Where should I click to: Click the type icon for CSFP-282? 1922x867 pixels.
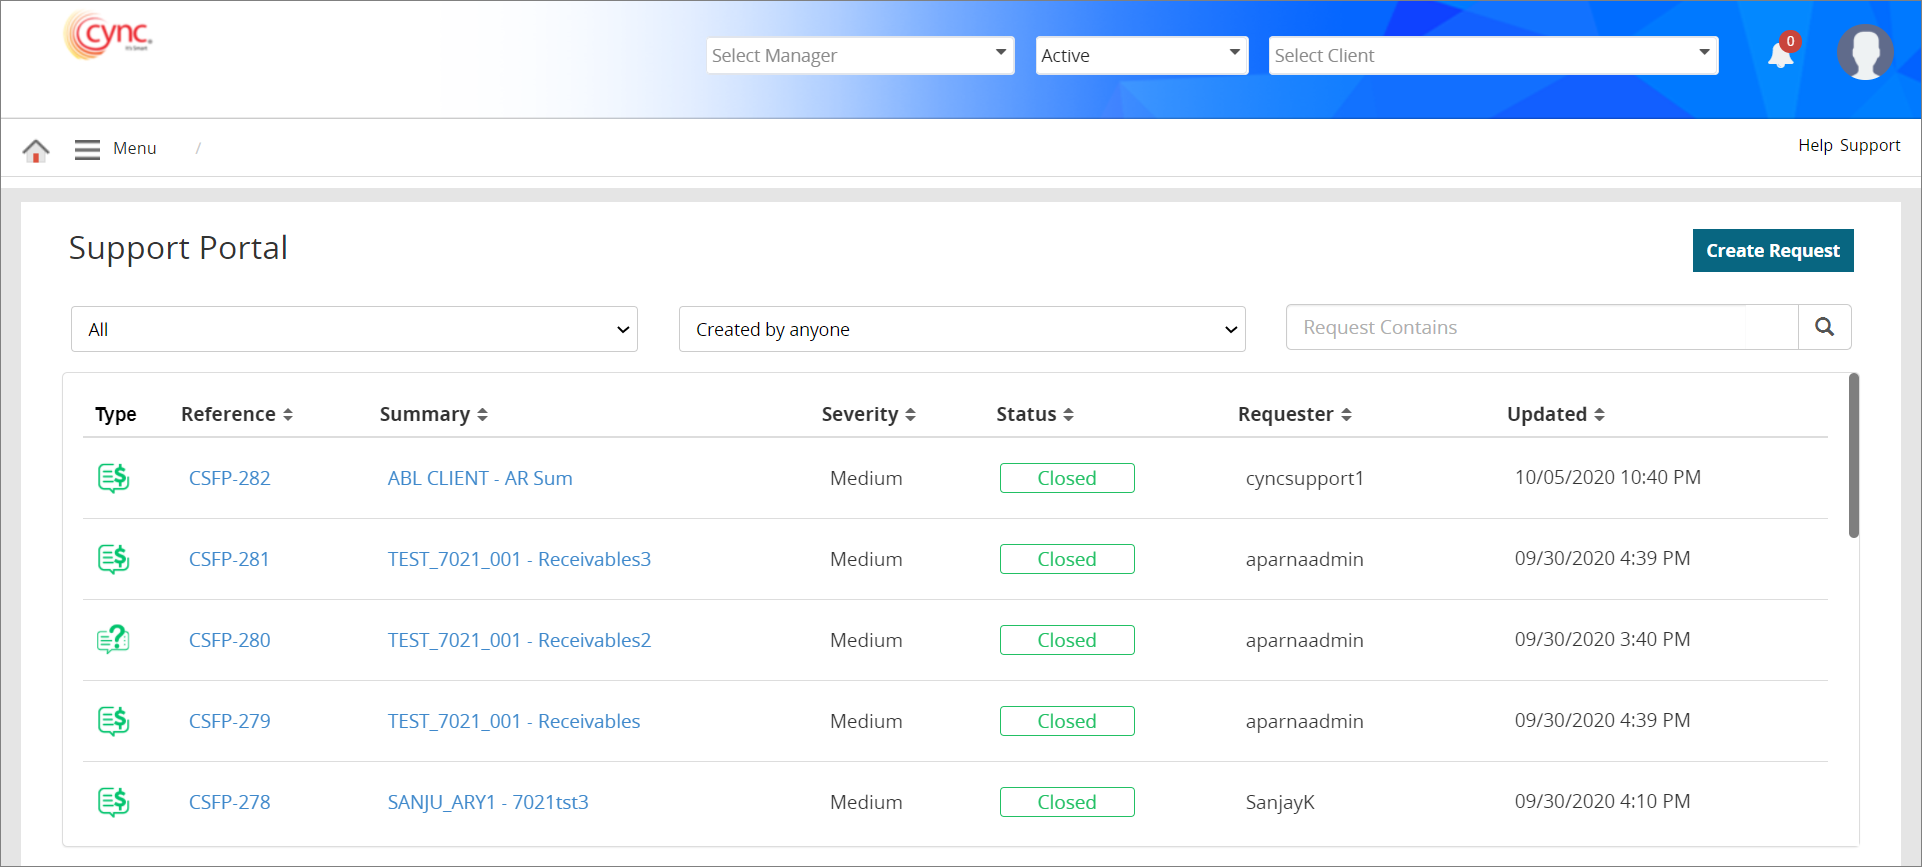(x=114, y=478)
